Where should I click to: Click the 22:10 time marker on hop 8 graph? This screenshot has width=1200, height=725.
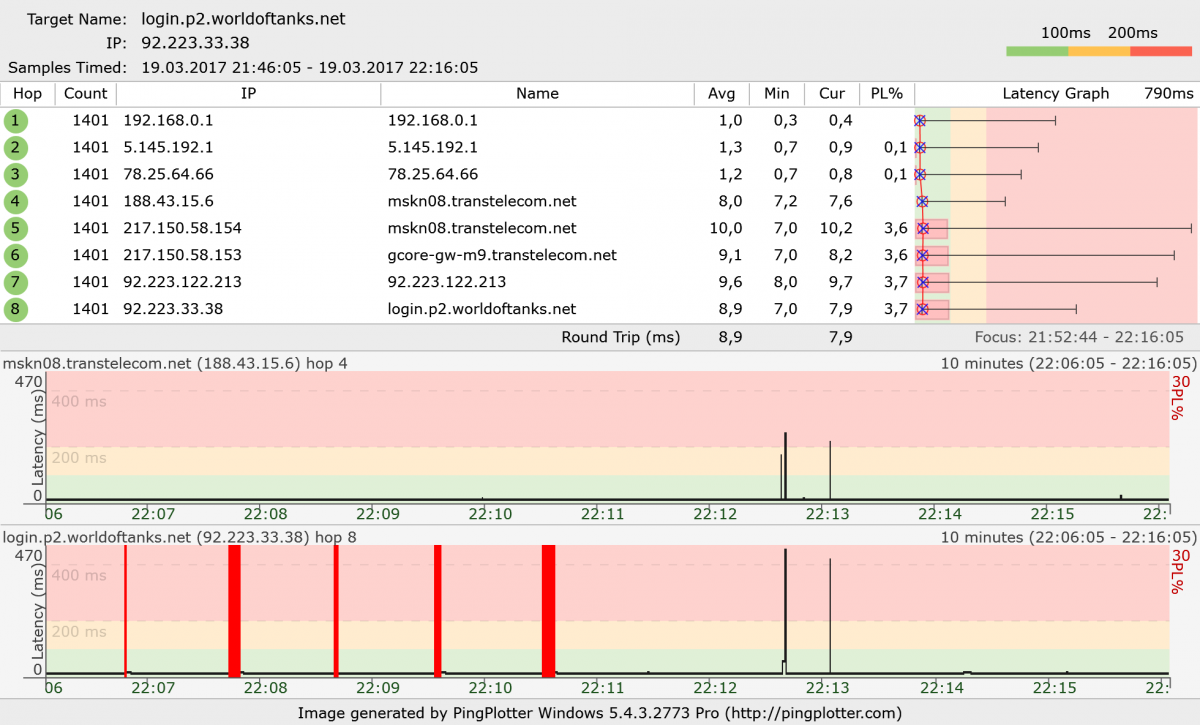(490, 688)
